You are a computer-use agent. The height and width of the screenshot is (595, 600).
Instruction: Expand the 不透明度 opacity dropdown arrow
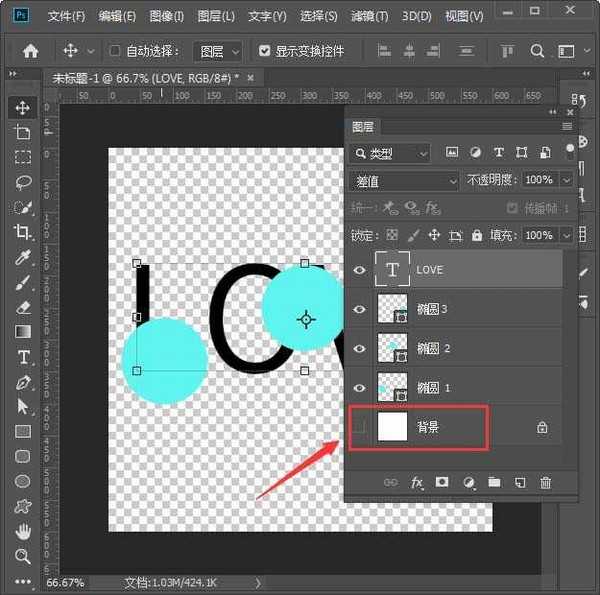tap(567, 180)
